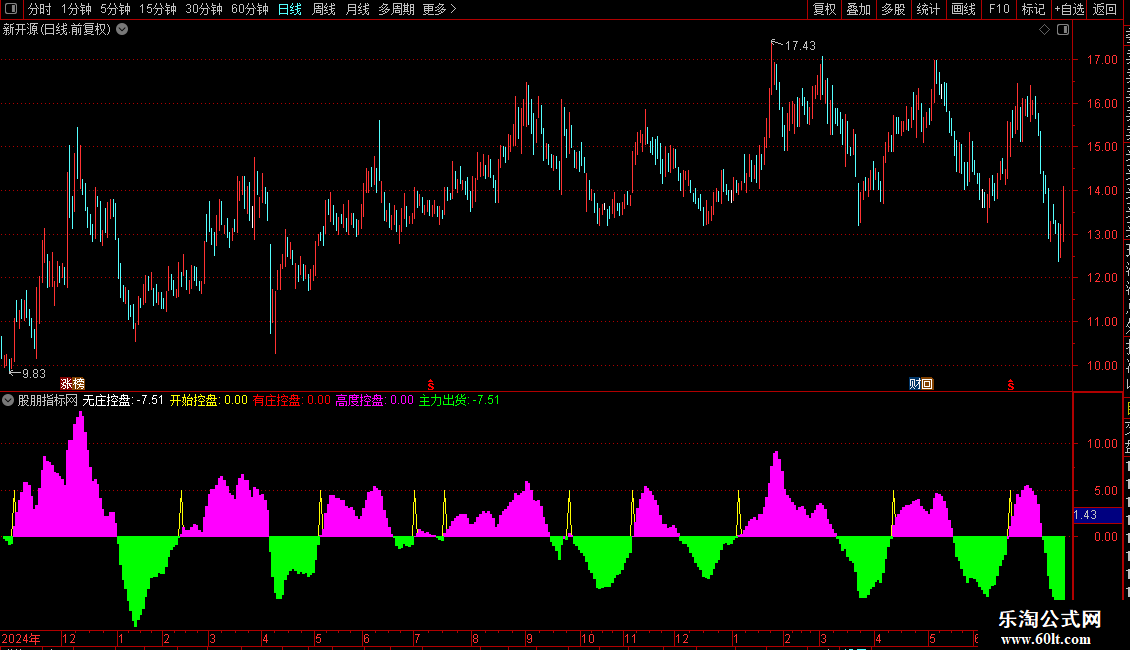Open the F10 company info

click(x=999, y=9)
